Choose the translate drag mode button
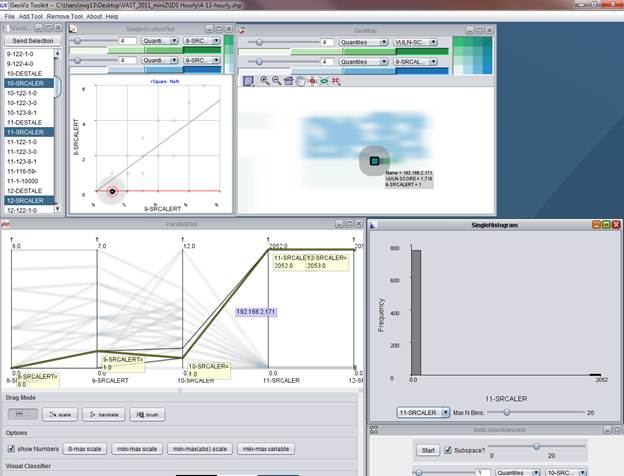The height and width of the screenshot is (476, 624). (104, 413)
